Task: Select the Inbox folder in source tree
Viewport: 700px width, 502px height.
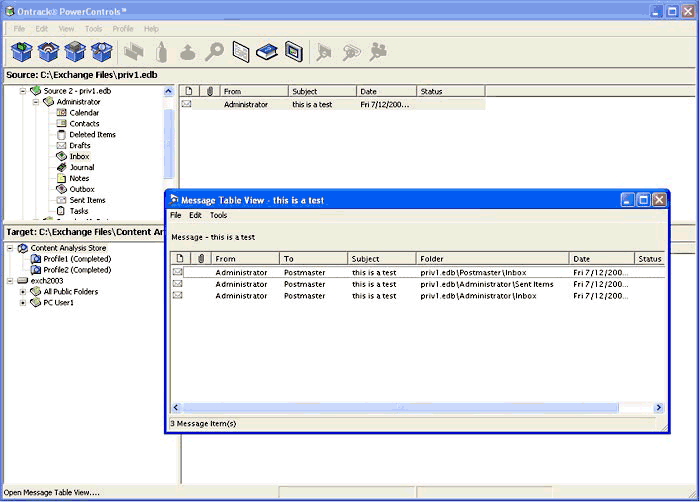Action: click(x=79, y=156)
